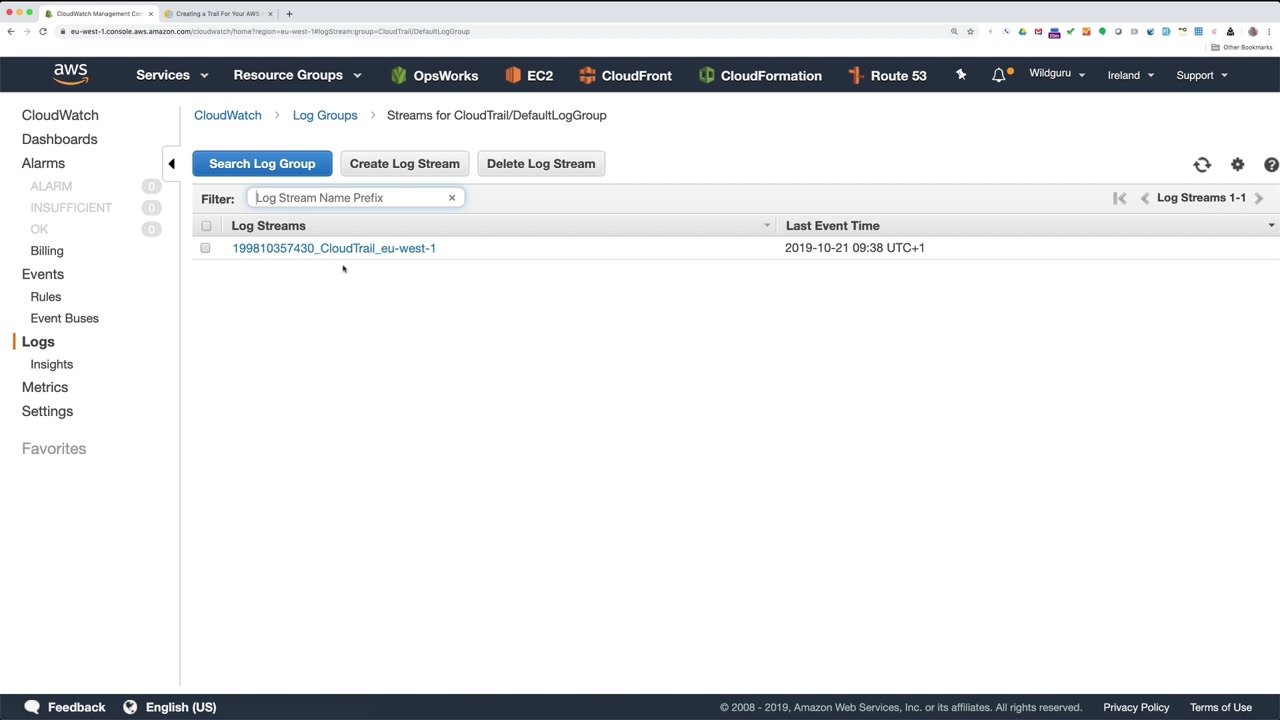Open Insights under Logs
This screenshot has width=1280, height=720.
click(x=52, y=364)
